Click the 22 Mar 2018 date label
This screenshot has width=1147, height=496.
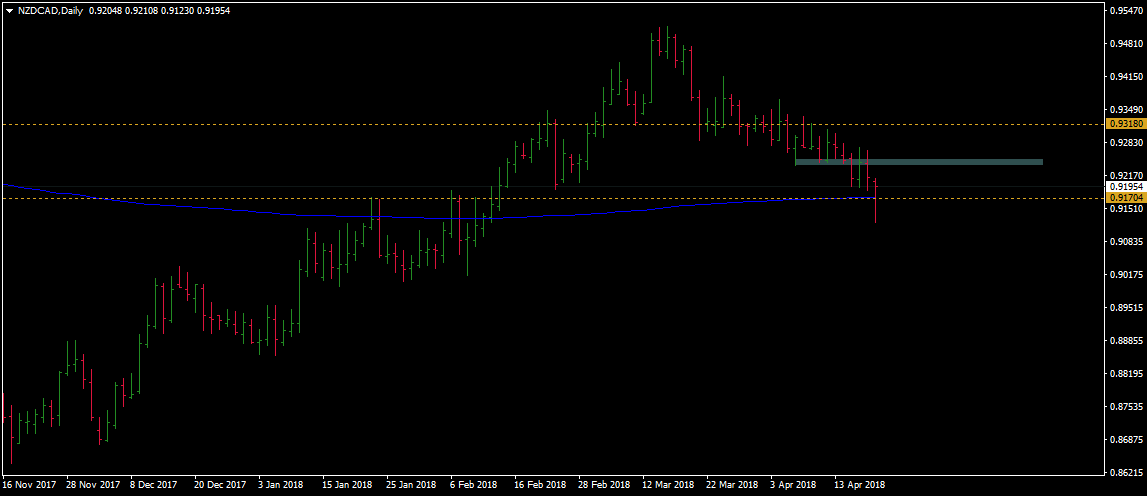tap(733, 485)
